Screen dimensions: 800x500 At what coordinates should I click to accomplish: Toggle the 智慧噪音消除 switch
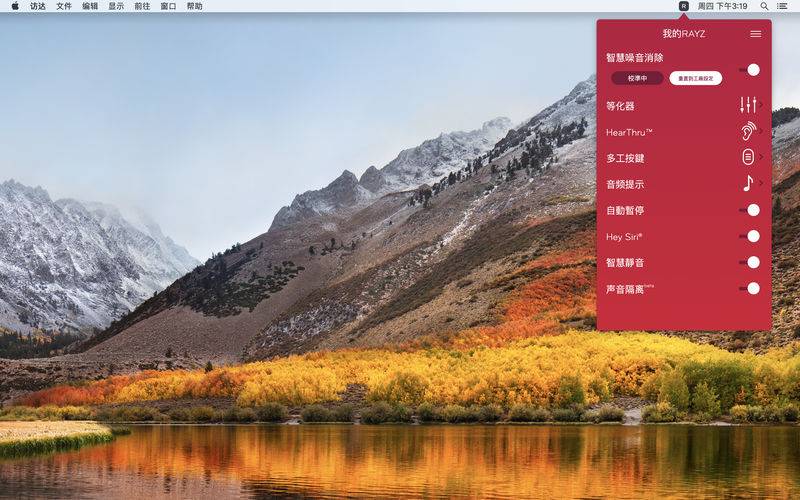(749, 70)
